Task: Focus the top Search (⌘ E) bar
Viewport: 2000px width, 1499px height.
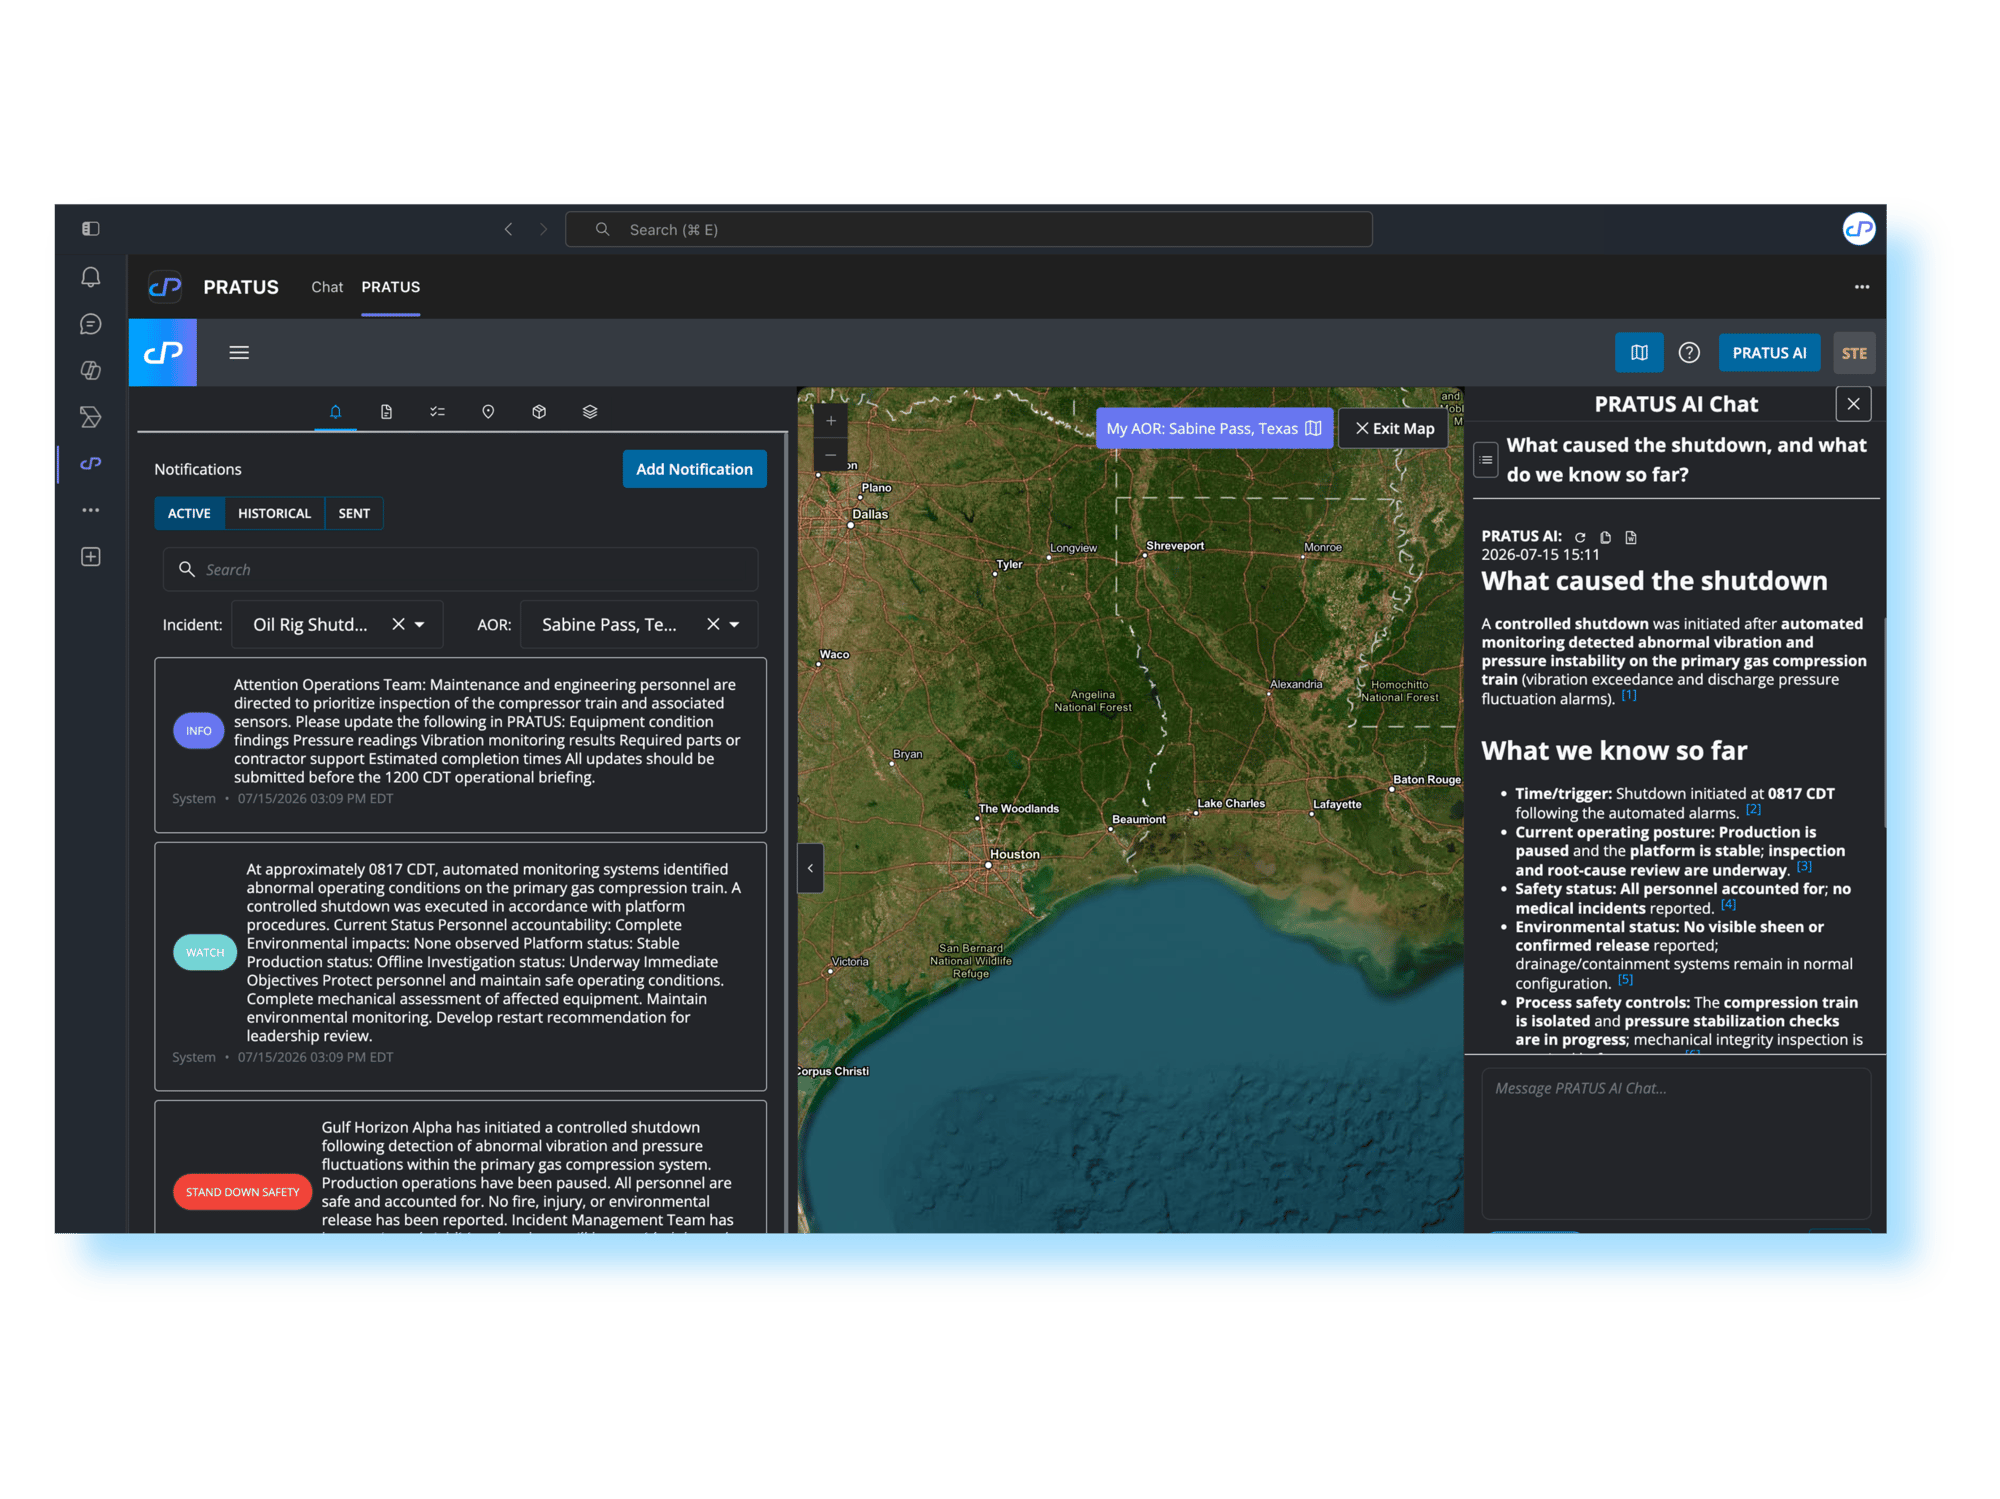Action: 969,229
